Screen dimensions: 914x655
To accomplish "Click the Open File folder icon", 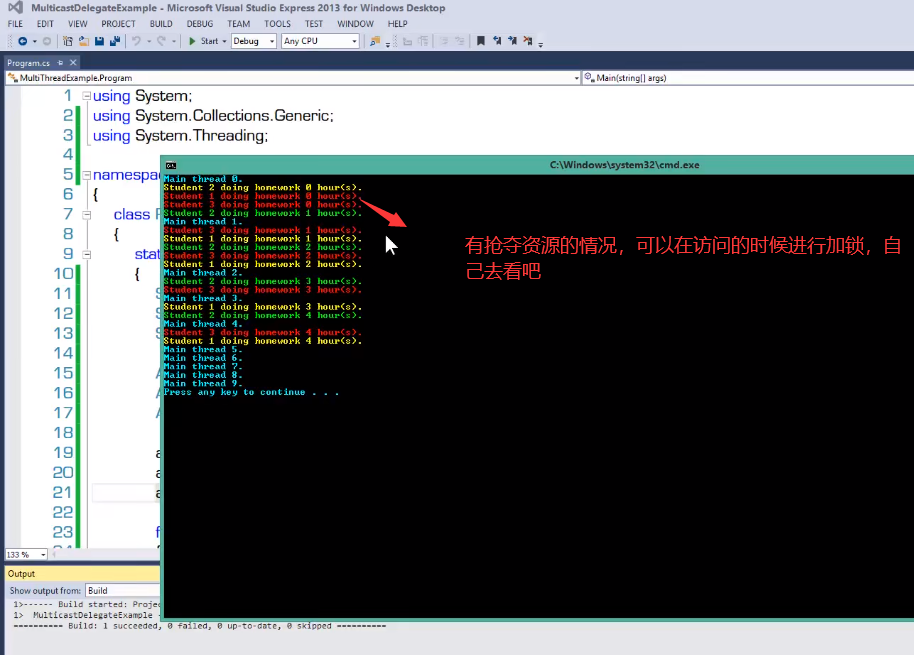I will pyautogui.click(x=84, y=41).
